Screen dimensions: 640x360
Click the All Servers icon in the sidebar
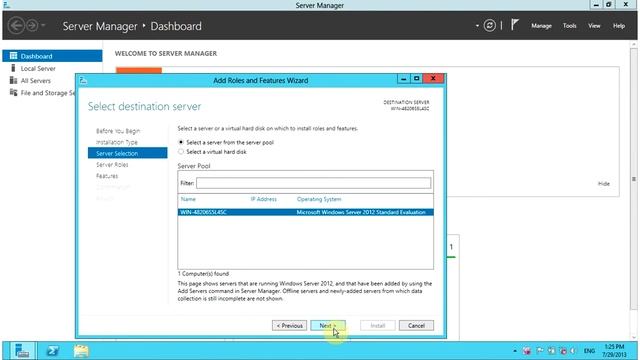(x=13, y=80)
